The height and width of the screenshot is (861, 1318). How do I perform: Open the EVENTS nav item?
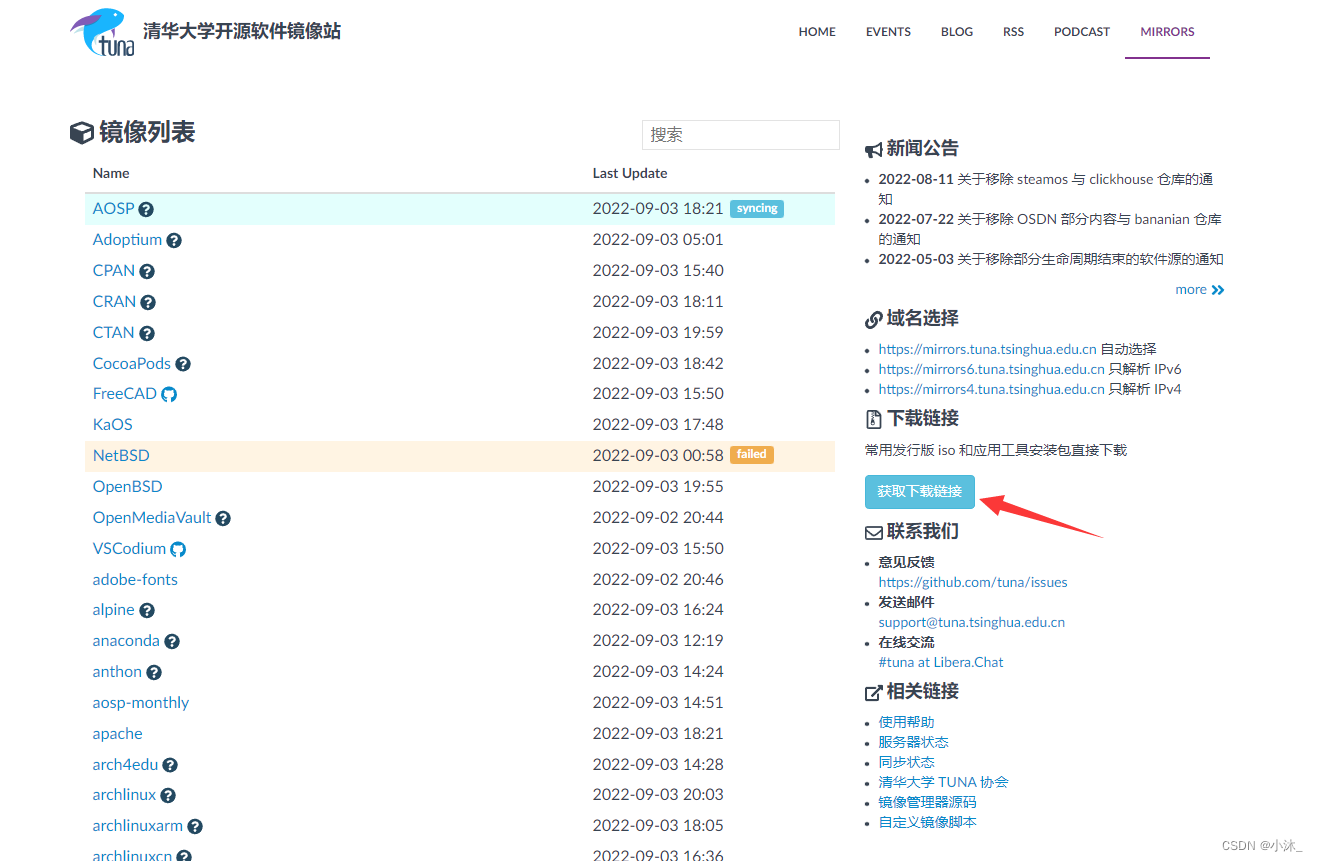click(x=888, y=32)
